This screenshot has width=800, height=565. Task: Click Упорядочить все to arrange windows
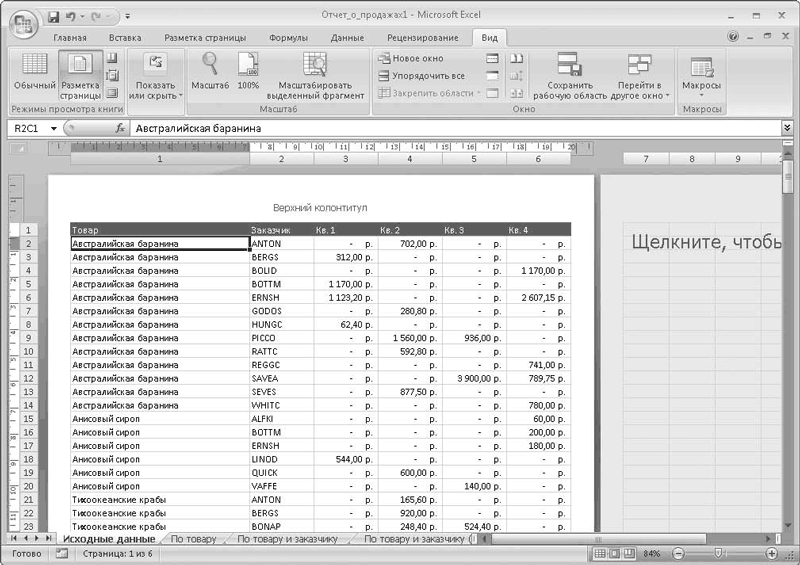(x=420, y=75)
